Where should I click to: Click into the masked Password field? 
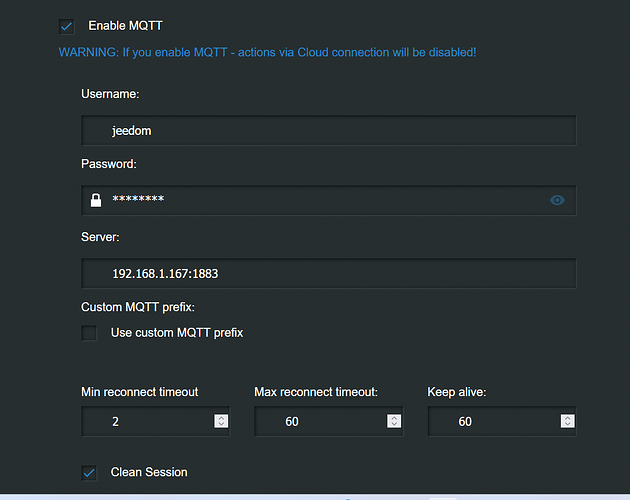(320, 200)
